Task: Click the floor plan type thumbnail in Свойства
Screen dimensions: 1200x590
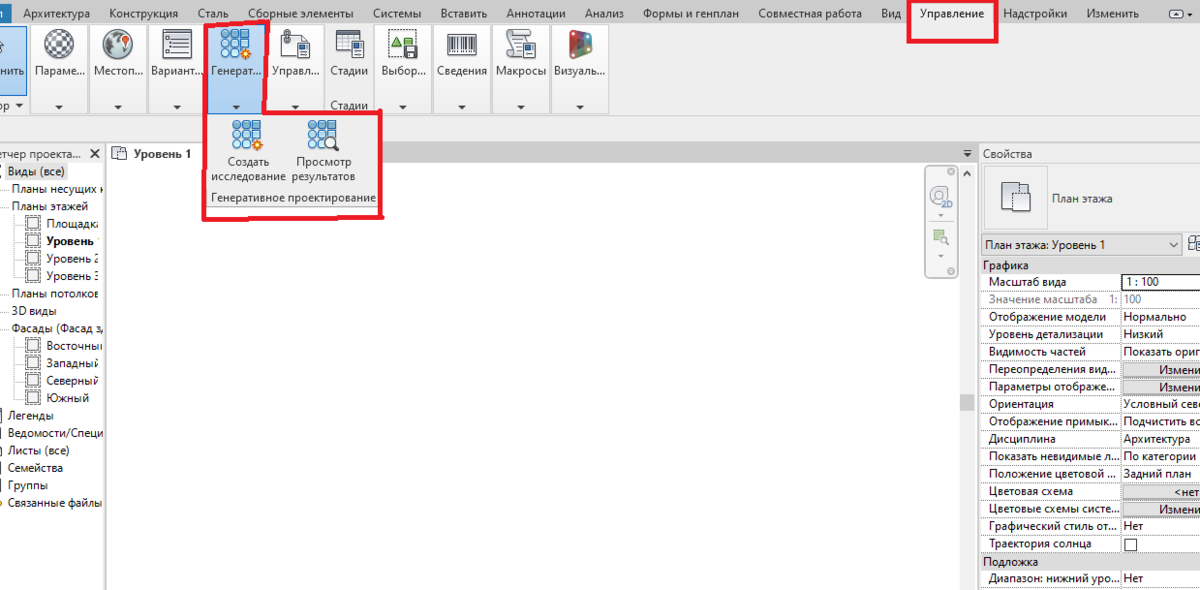Action: pyautogui.click(x=1015, y=198)
